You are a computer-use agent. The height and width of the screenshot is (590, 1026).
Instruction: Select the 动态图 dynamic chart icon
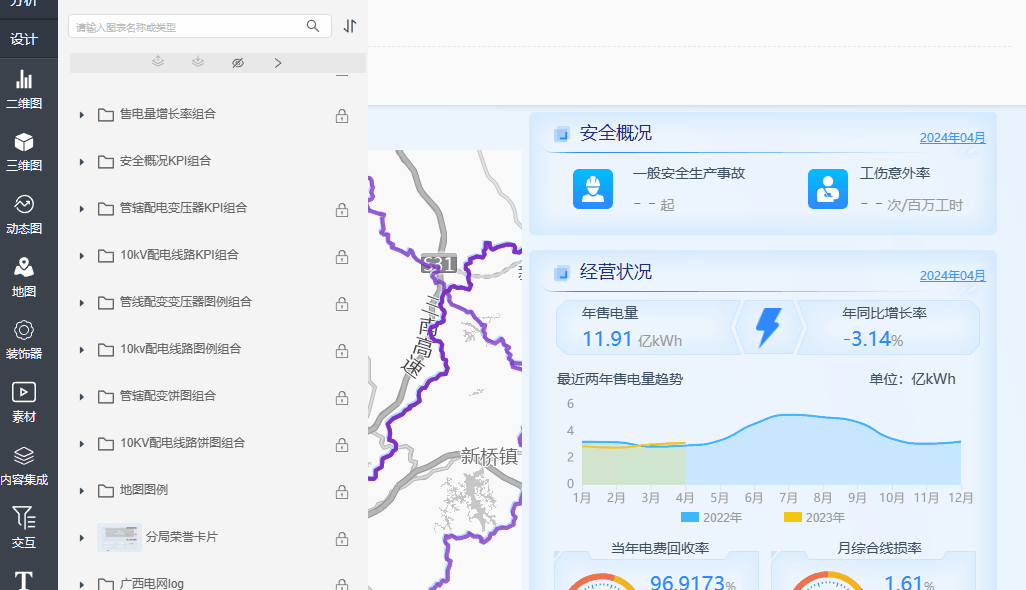(x=24, y=214)
